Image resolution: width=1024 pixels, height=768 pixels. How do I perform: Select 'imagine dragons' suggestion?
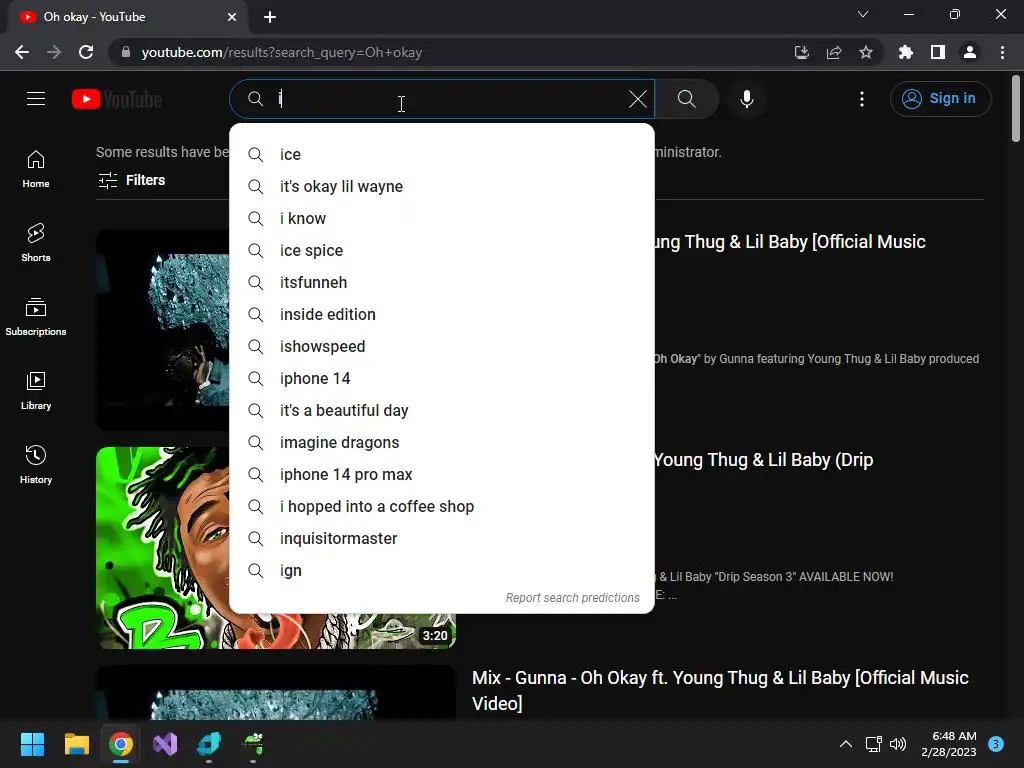(442, 443)
